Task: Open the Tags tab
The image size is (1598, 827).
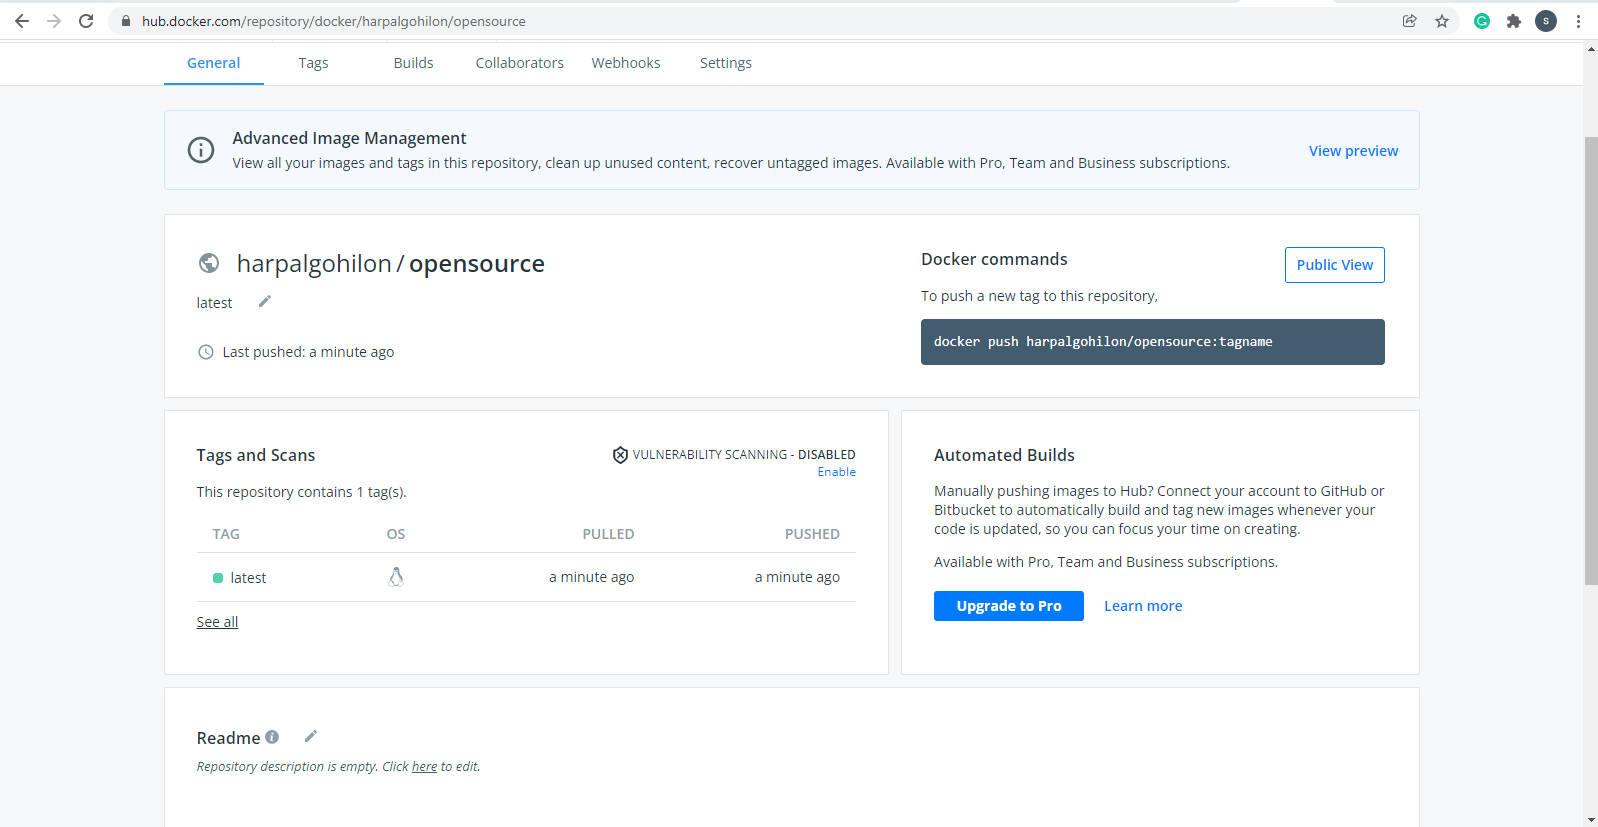Action: (313, 63)
